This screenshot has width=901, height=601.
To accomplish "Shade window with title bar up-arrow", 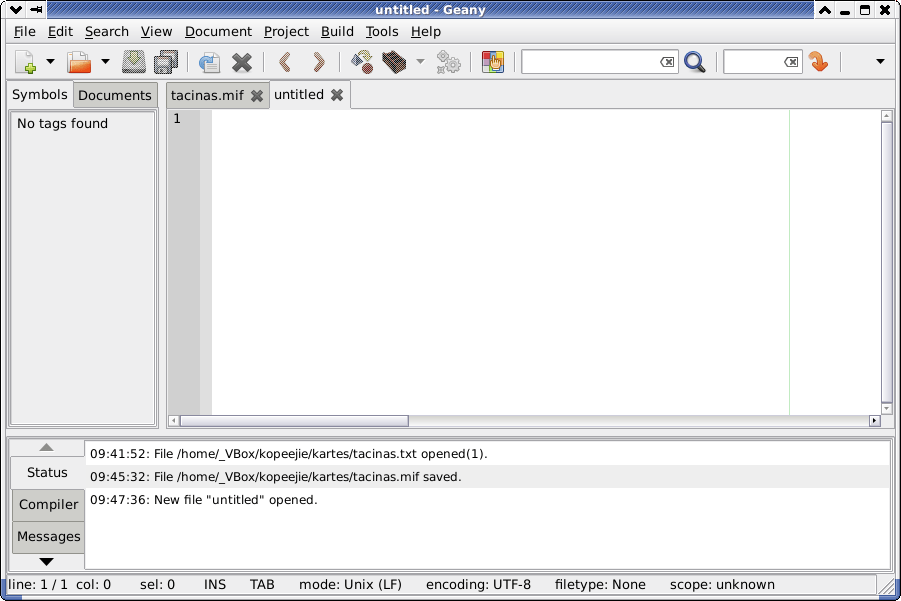I will pyautogui.click(x=825, y=10).
